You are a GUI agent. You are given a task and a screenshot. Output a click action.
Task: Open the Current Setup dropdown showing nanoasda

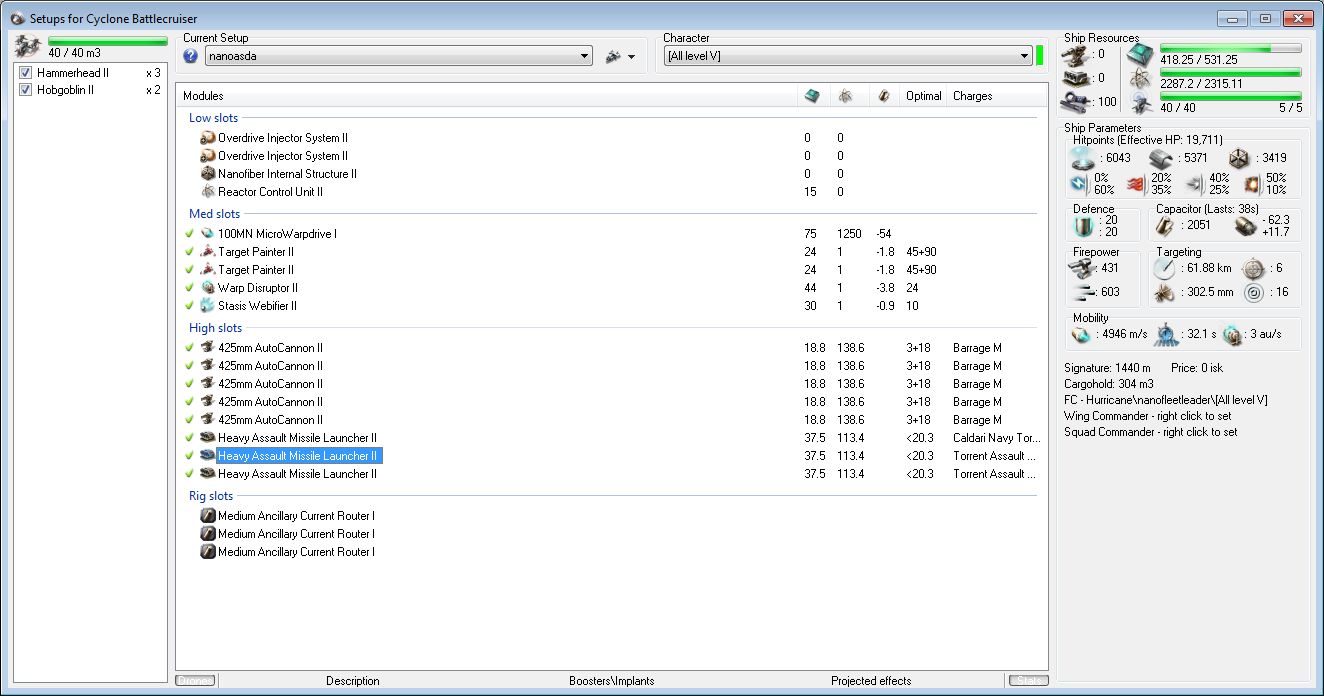[x=398, y=56]
